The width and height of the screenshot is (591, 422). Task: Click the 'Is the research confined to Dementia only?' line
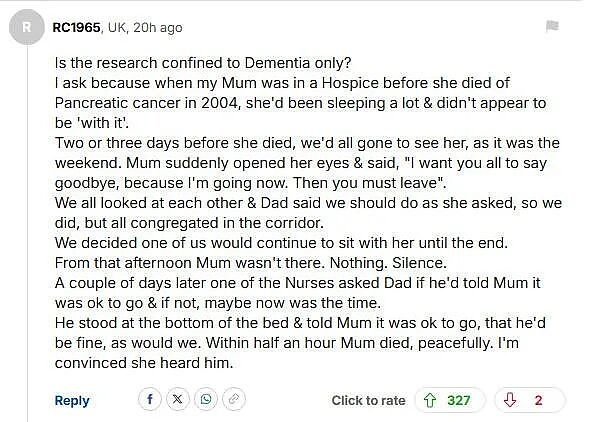click(203, 63)
